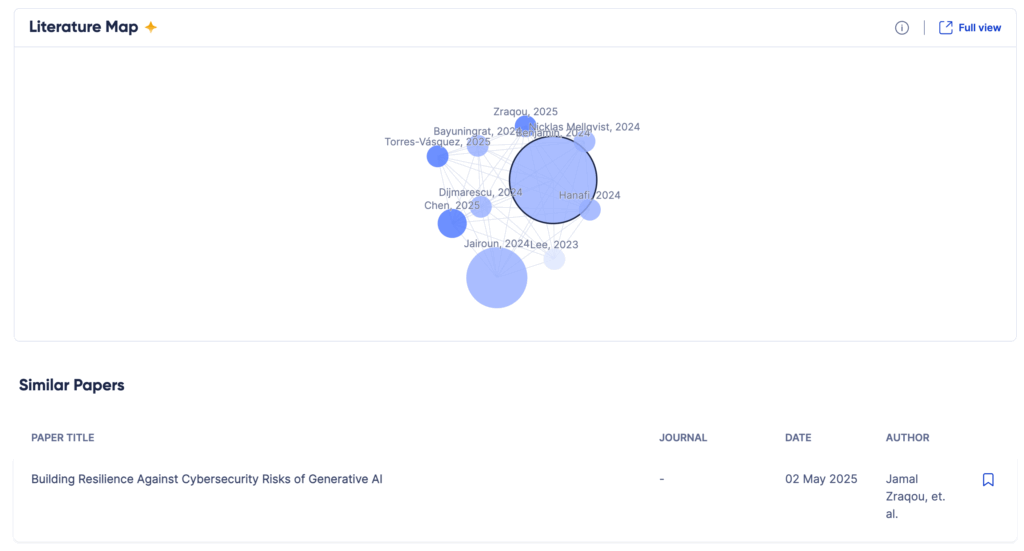Screen dimensions: 1024x551
Task: Click the author Jamal Zraqou, et. al.
Action: click(915, 496)
